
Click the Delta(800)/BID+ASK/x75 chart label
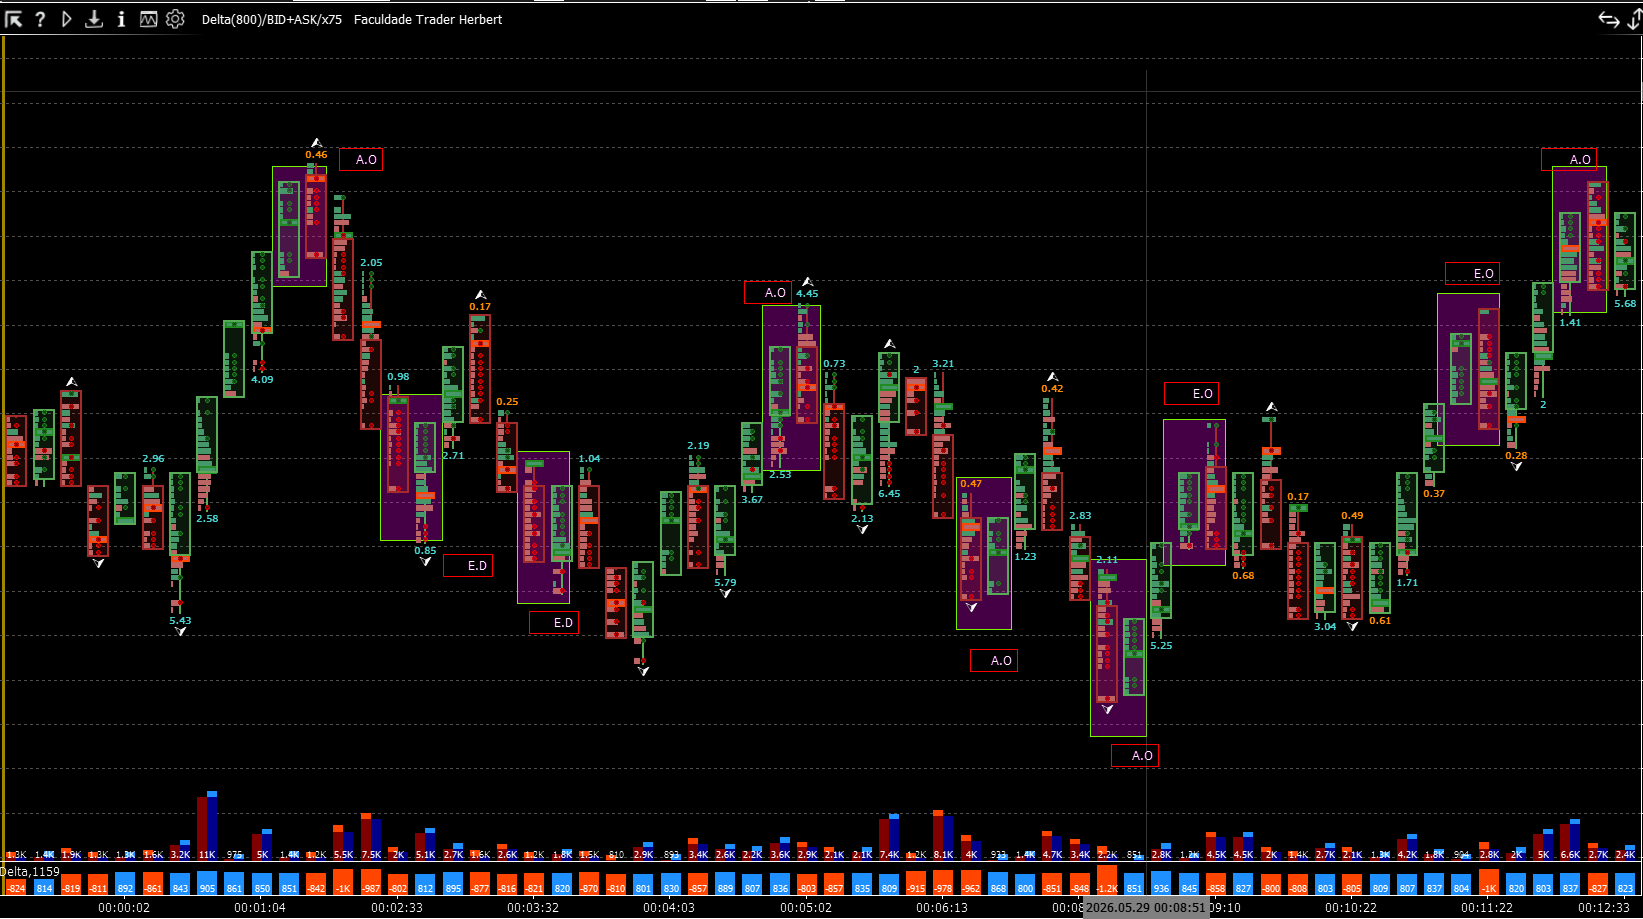point(272,20)
